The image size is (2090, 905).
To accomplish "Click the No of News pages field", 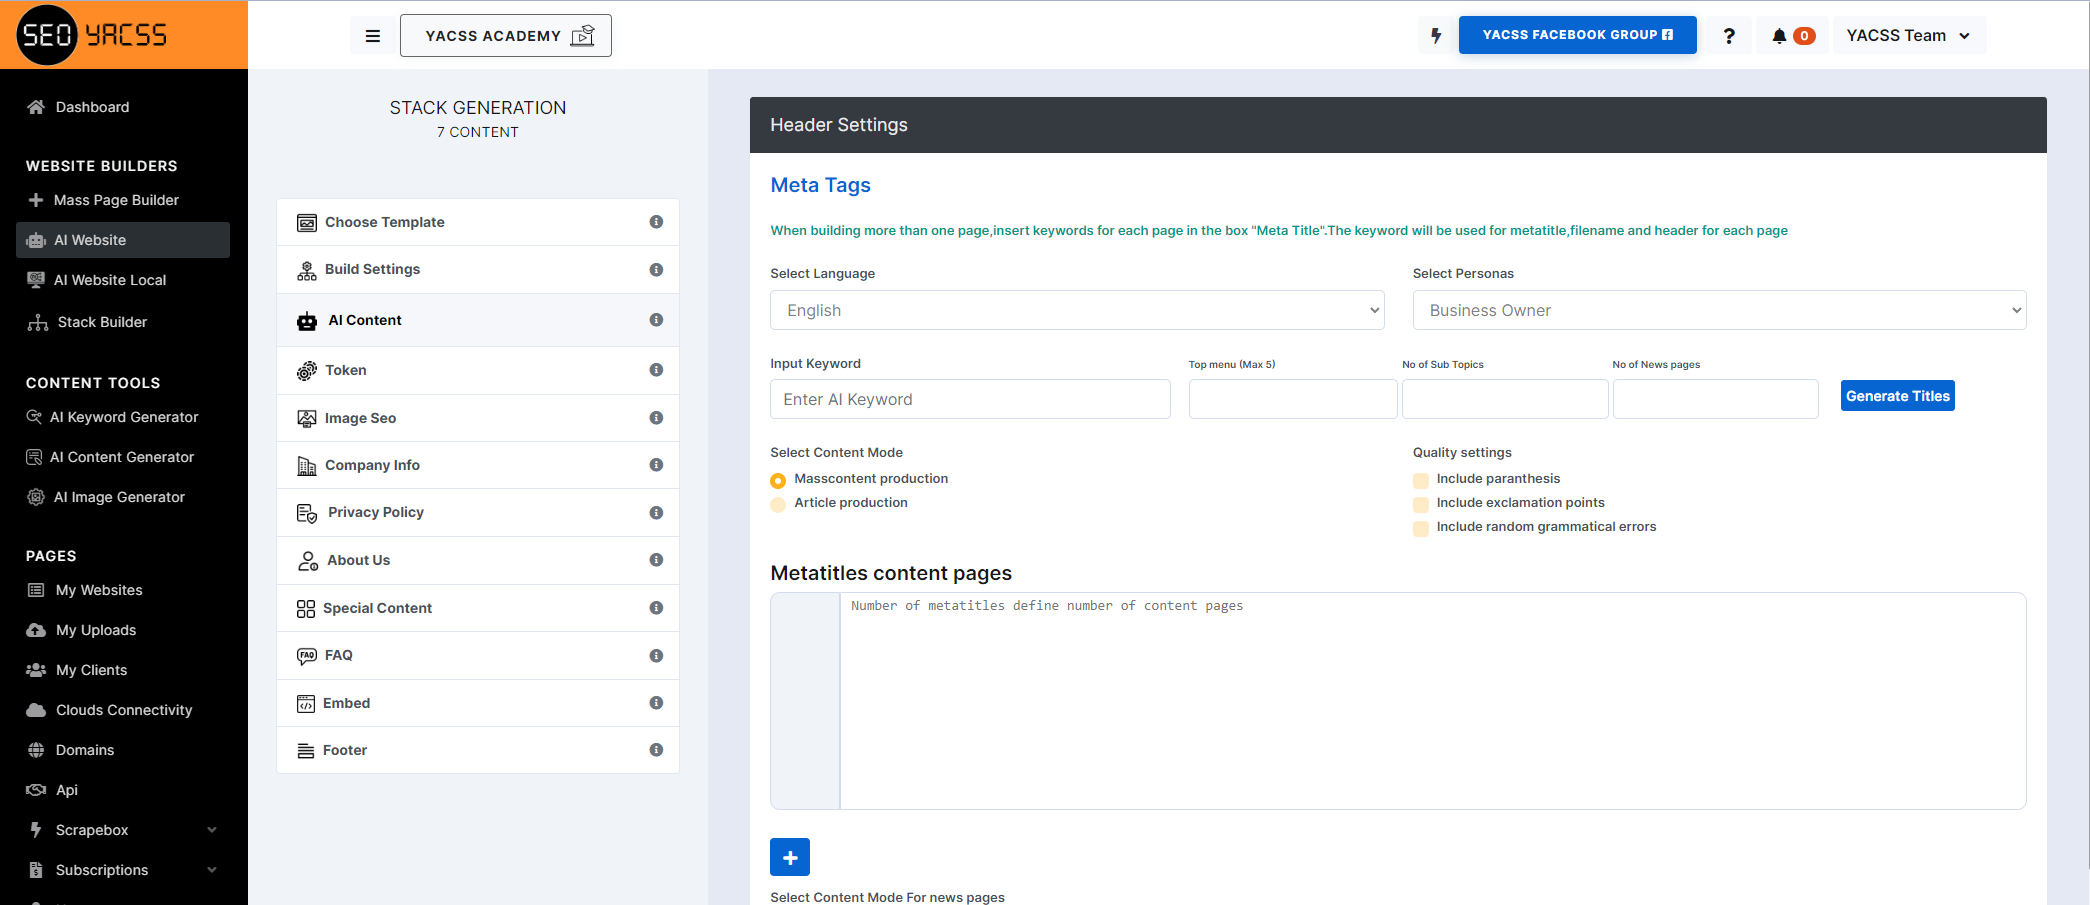I will (x=1716, y=399).
